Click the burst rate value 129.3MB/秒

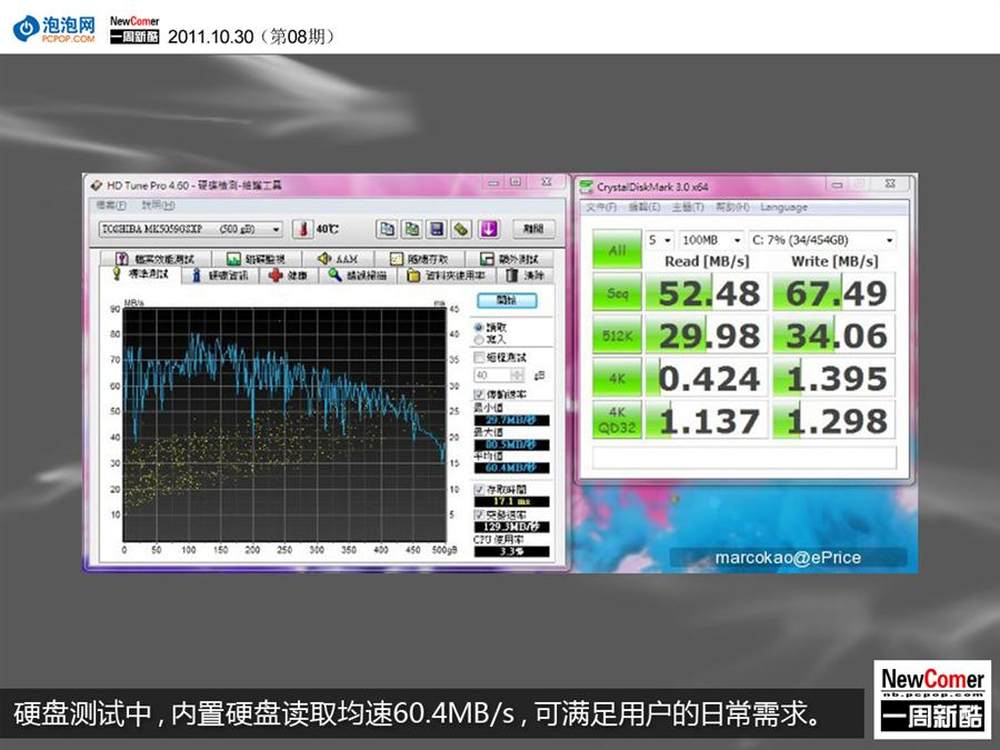point(511,527)
